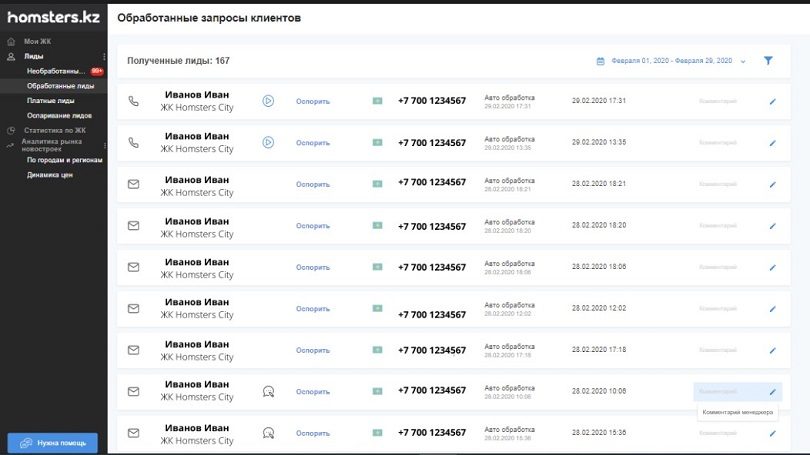The image size is (810, 455).
Task: Edit comment pencil for 28.02.2020 18:21 lead
Action: (772, 184)
